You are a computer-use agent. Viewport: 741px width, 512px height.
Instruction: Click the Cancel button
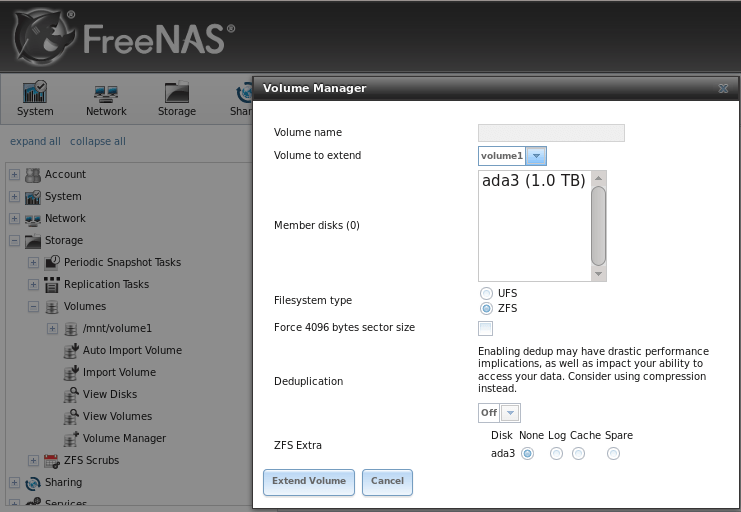388,482
